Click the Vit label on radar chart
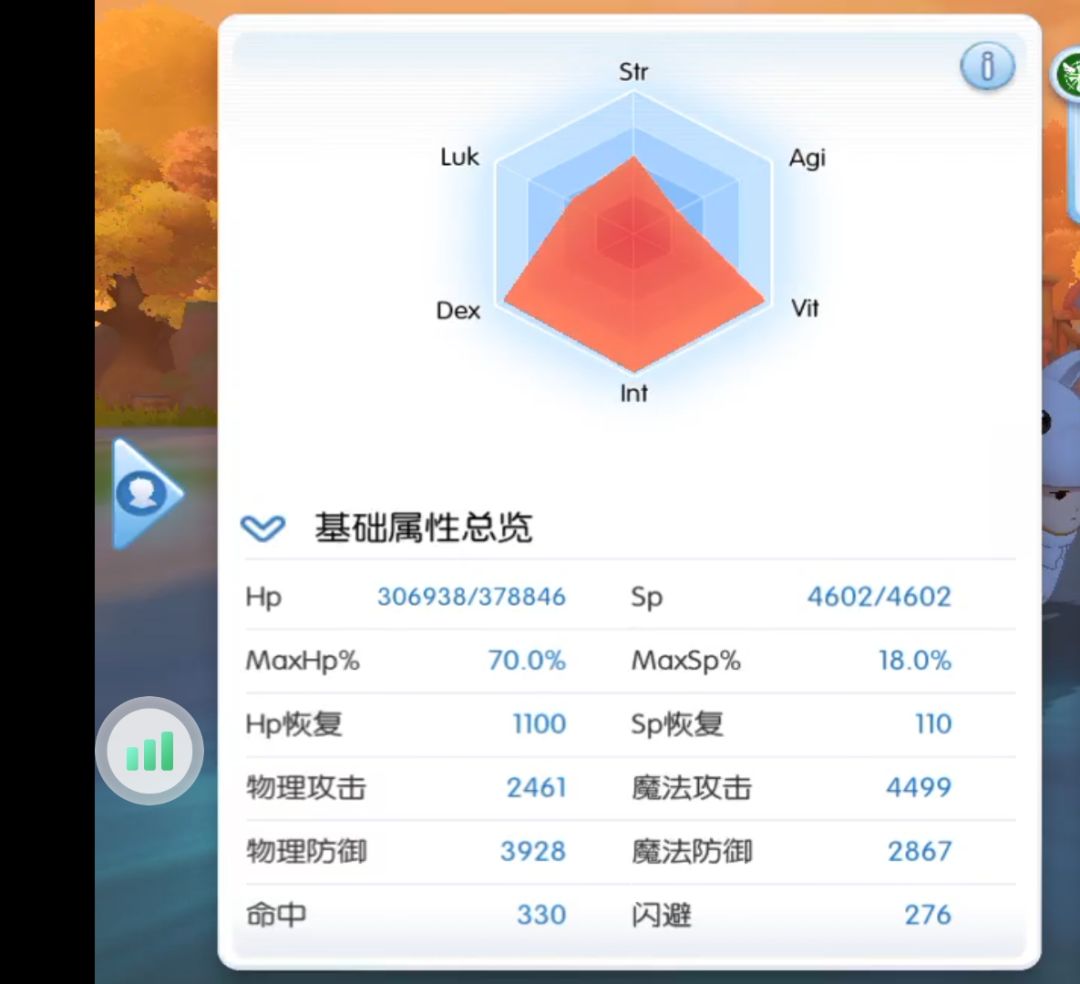Screen dimensions: 1080x984 click(x=805, y=308)
